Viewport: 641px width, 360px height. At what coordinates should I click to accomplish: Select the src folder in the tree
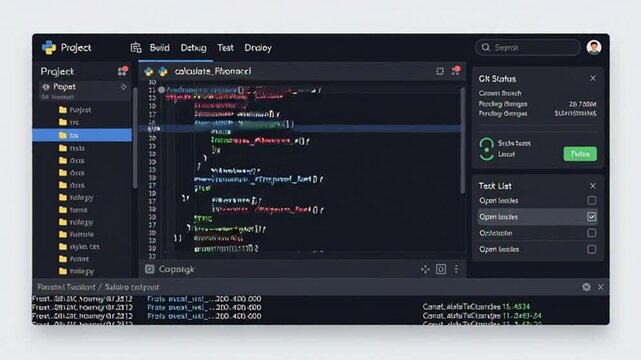tap(69, 122)
